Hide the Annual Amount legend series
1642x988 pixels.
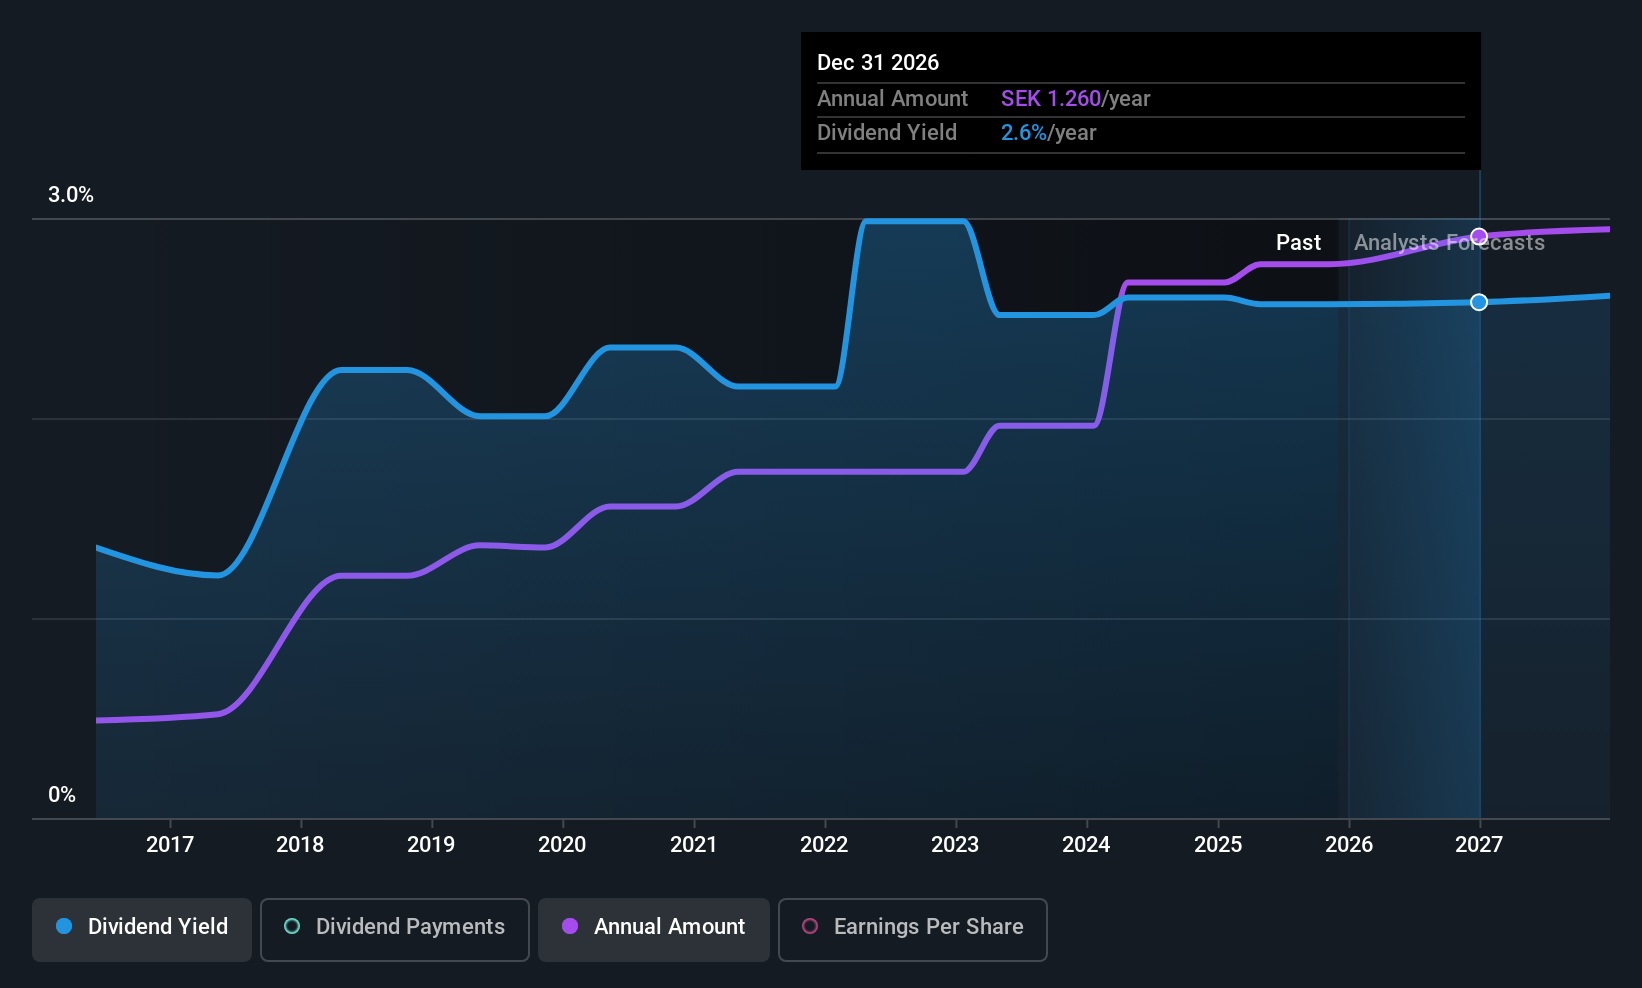click(x=654, y=927)
